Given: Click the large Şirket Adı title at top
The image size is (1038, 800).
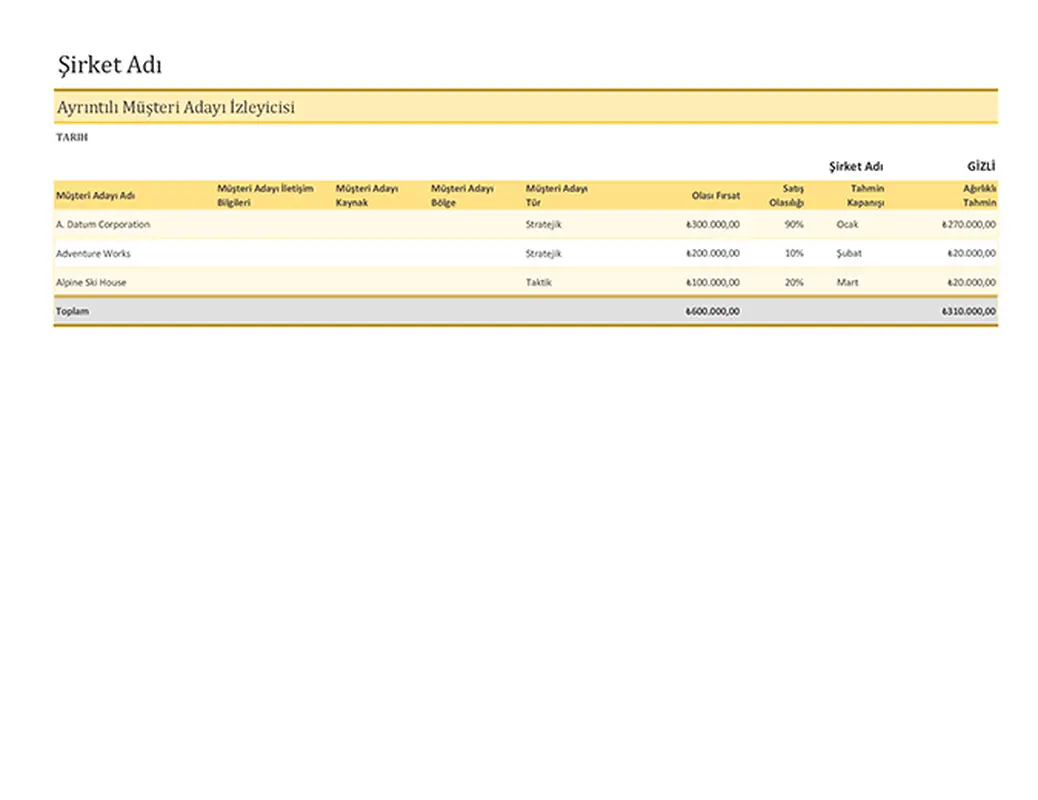Looking at the screenshot, I should click(x=109, y=66).
